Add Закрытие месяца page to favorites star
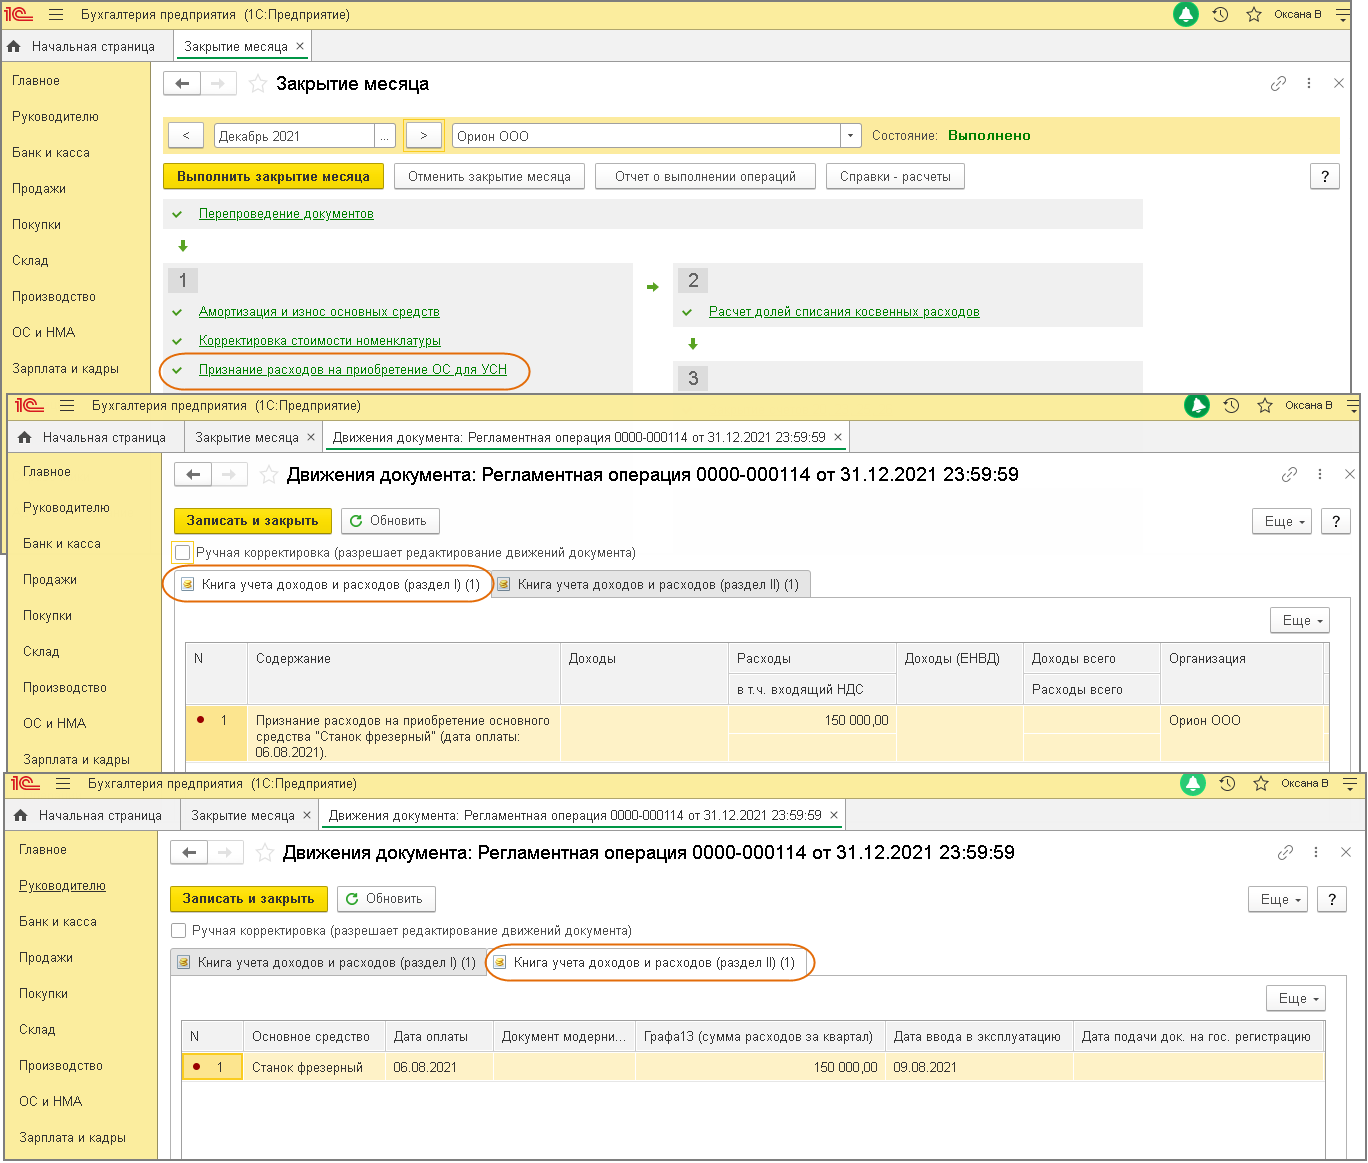The image size is (1368, 1163). pos(257,84)
